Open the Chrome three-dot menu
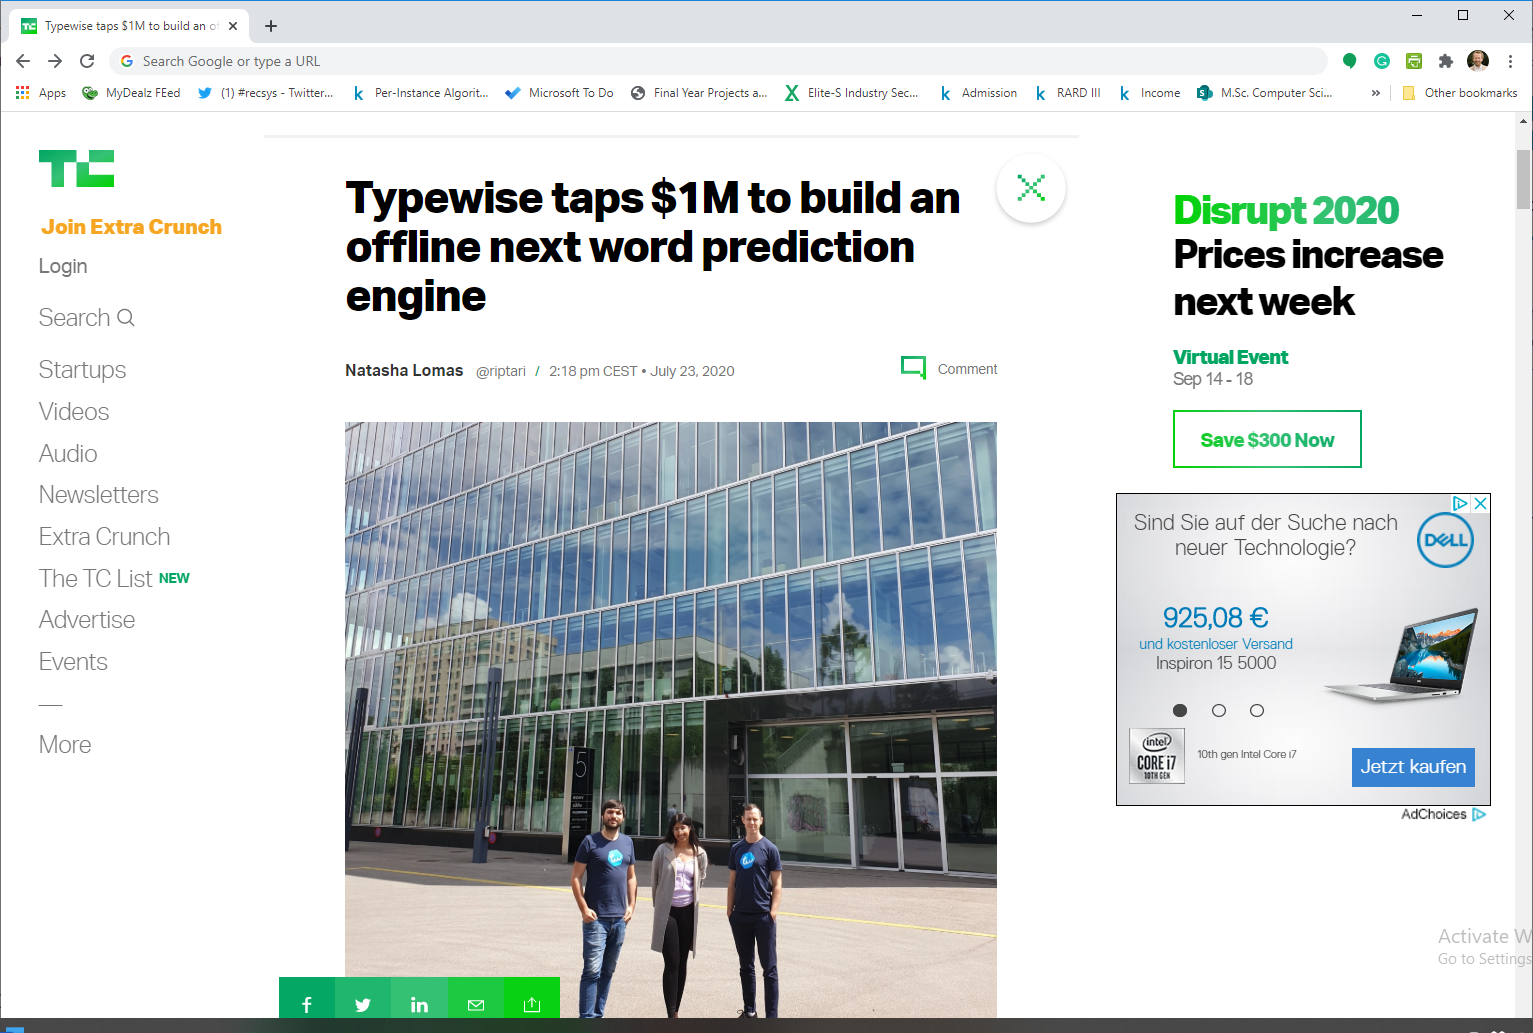Screen dimensions: 1533x1033 click(1510, 61)
